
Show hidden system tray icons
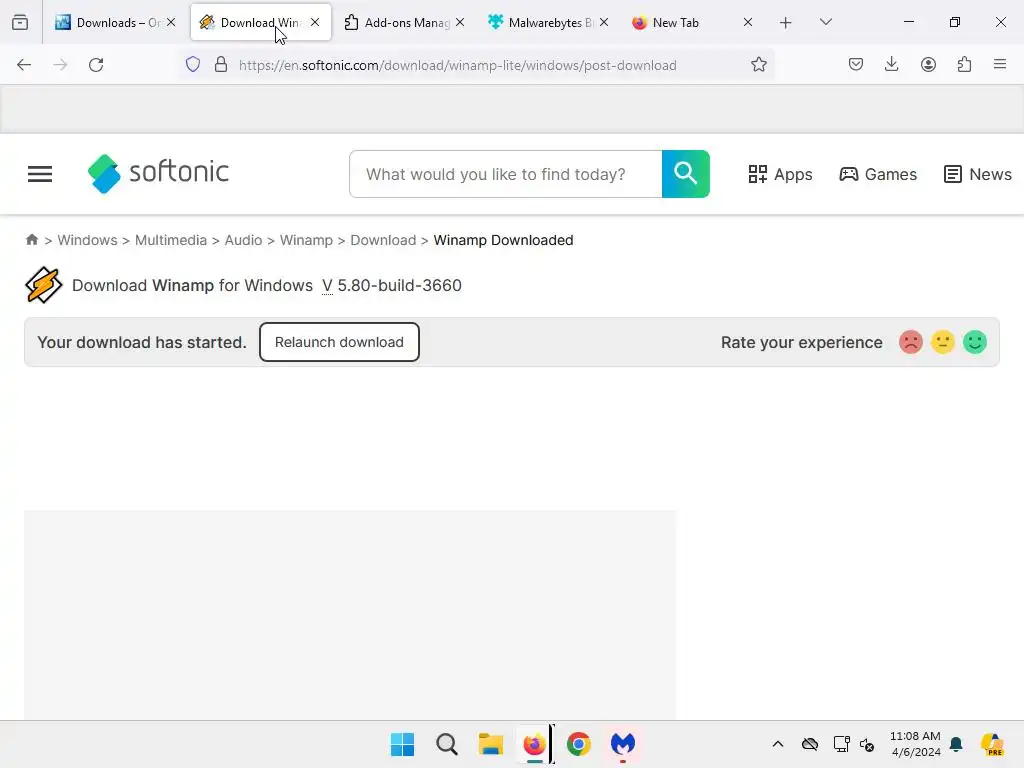tap(778, 744)
